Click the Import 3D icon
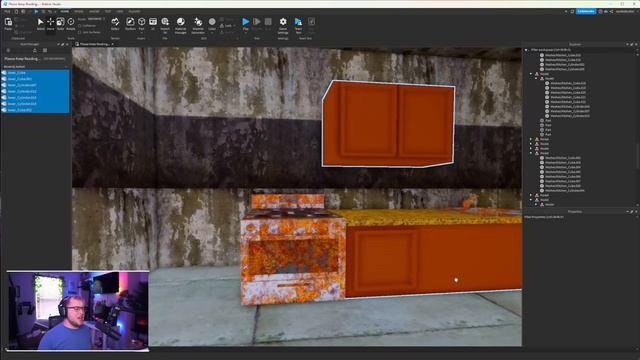The height and width of the screenshot is (360, 640). coord(165,24)
